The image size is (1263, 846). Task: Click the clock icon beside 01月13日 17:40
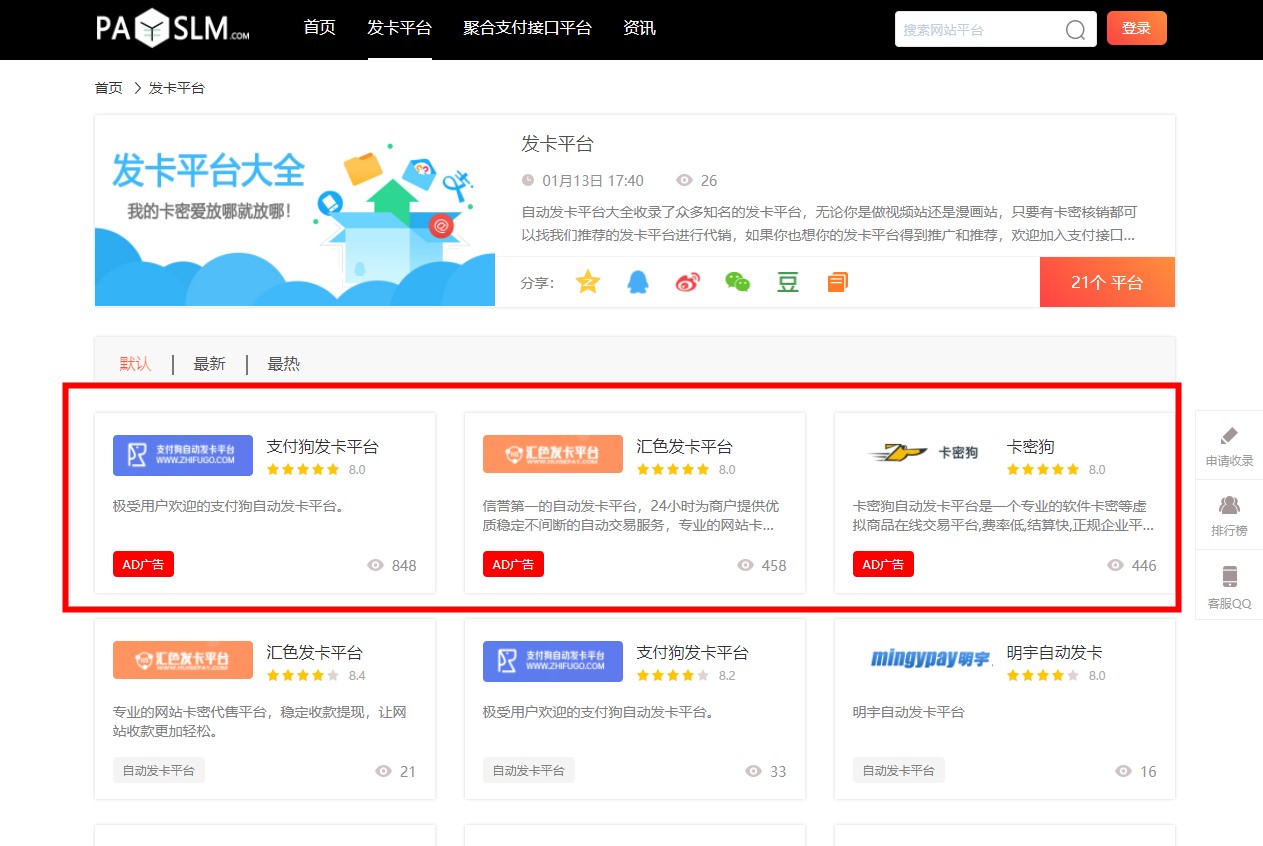(x=528, y=181)
